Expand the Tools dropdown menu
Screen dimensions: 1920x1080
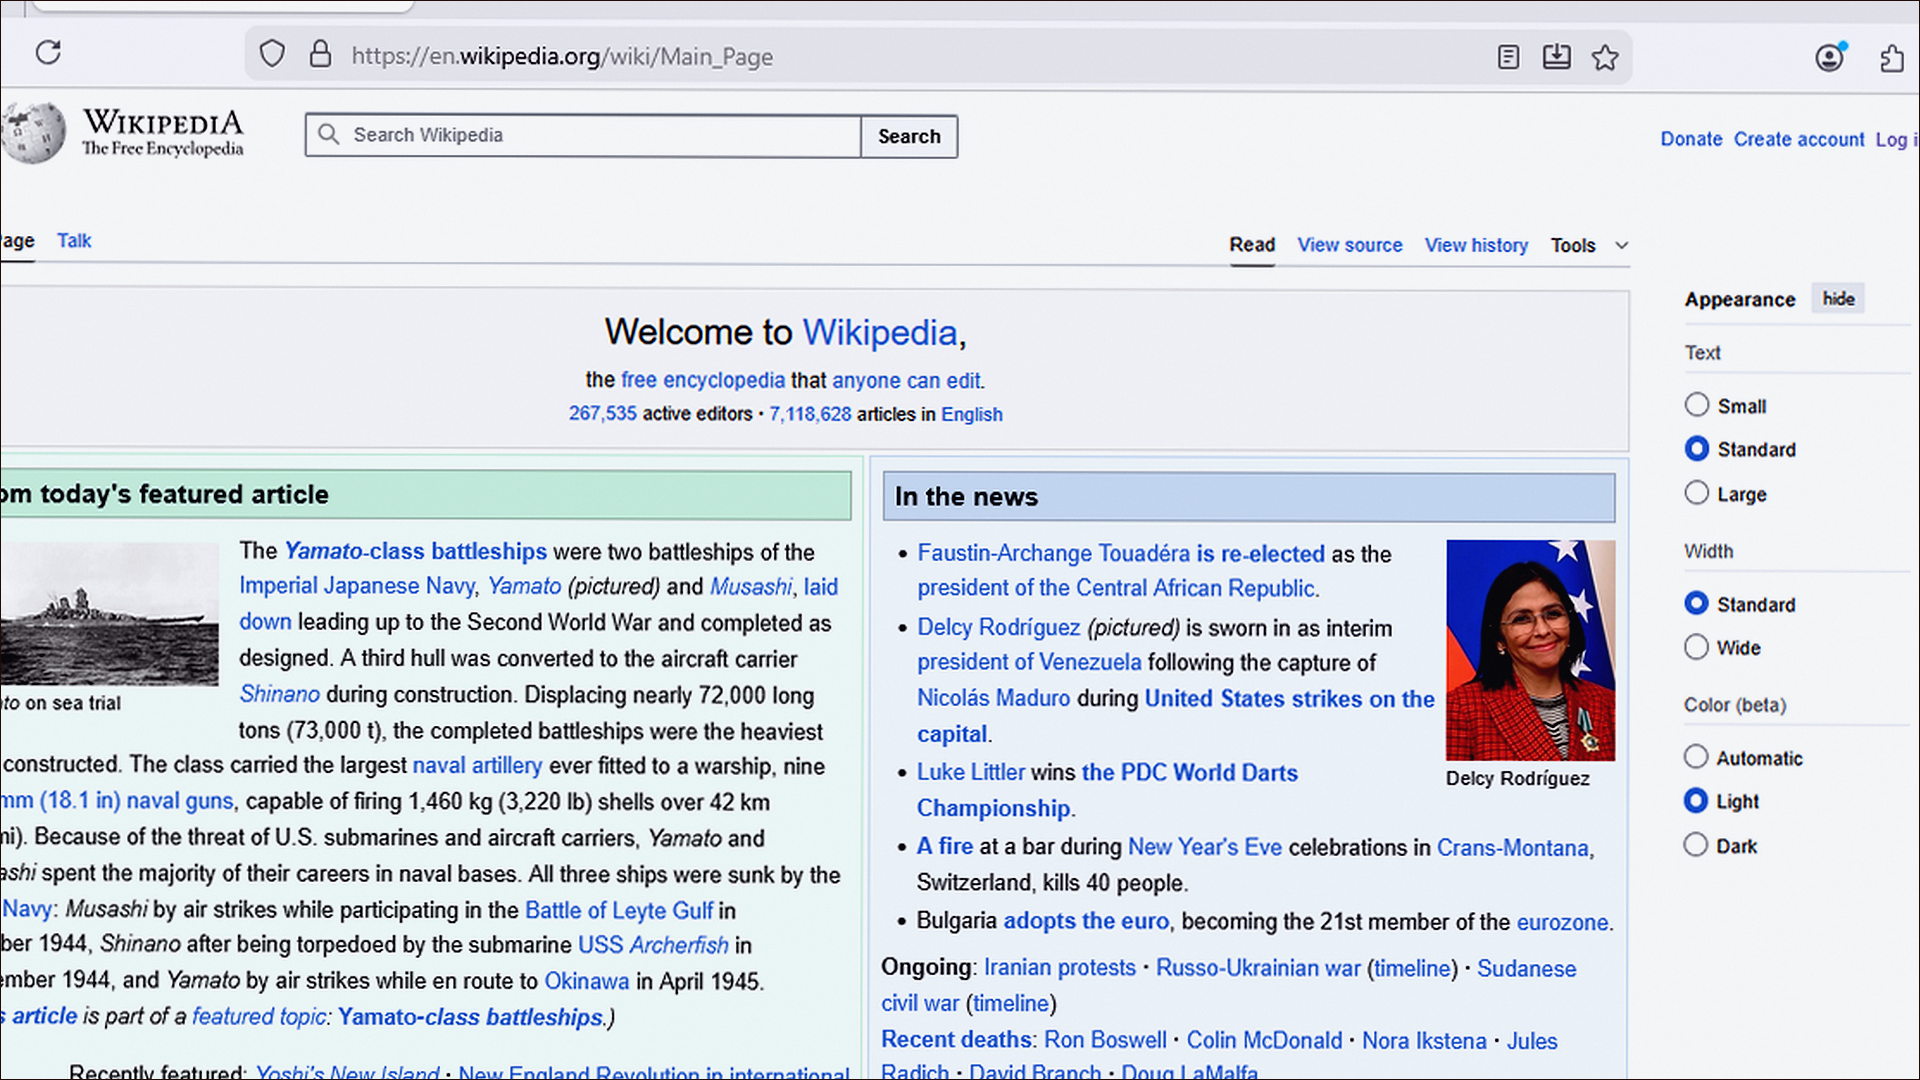1589,245
